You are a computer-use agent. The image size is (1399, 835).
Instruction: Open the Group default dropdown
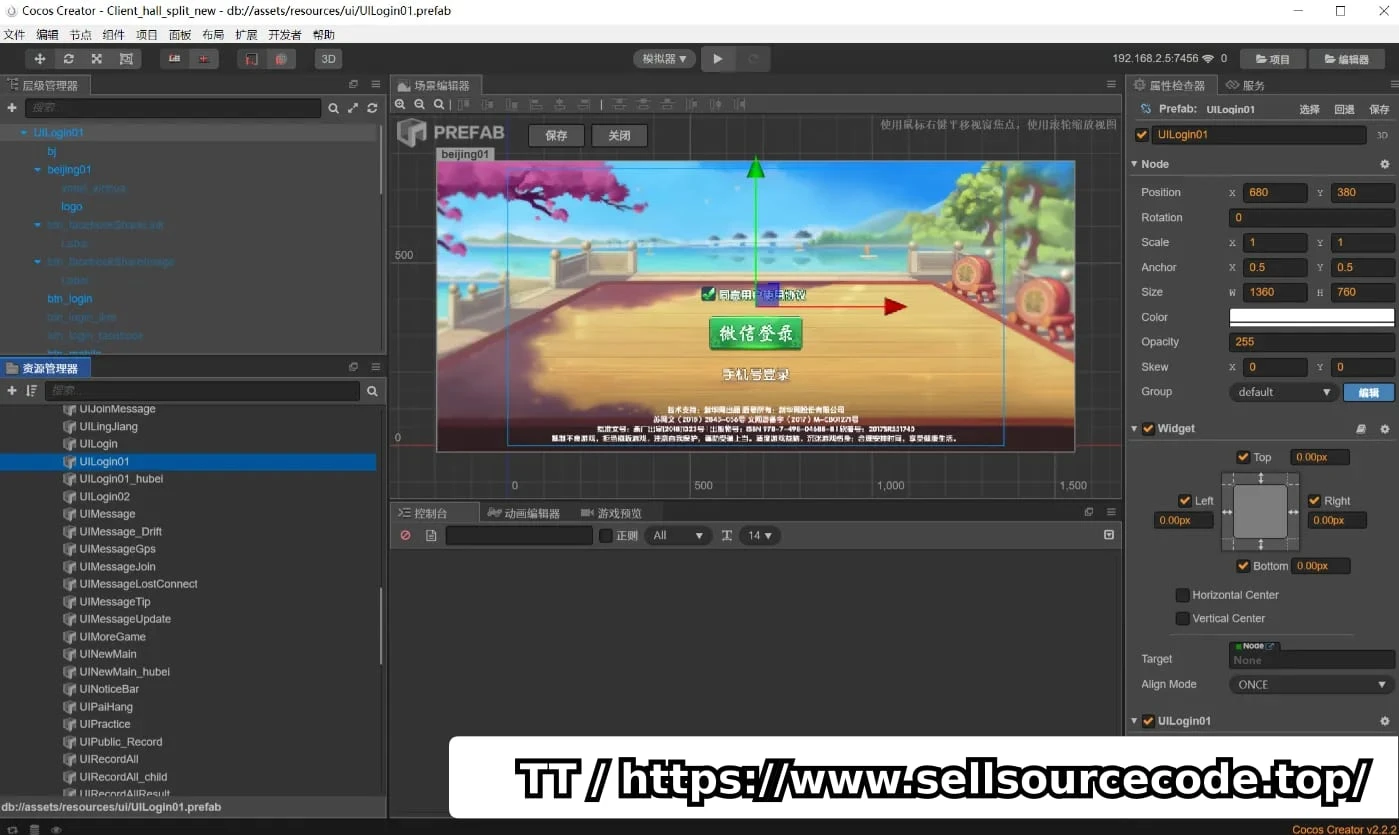(1284, 392)
